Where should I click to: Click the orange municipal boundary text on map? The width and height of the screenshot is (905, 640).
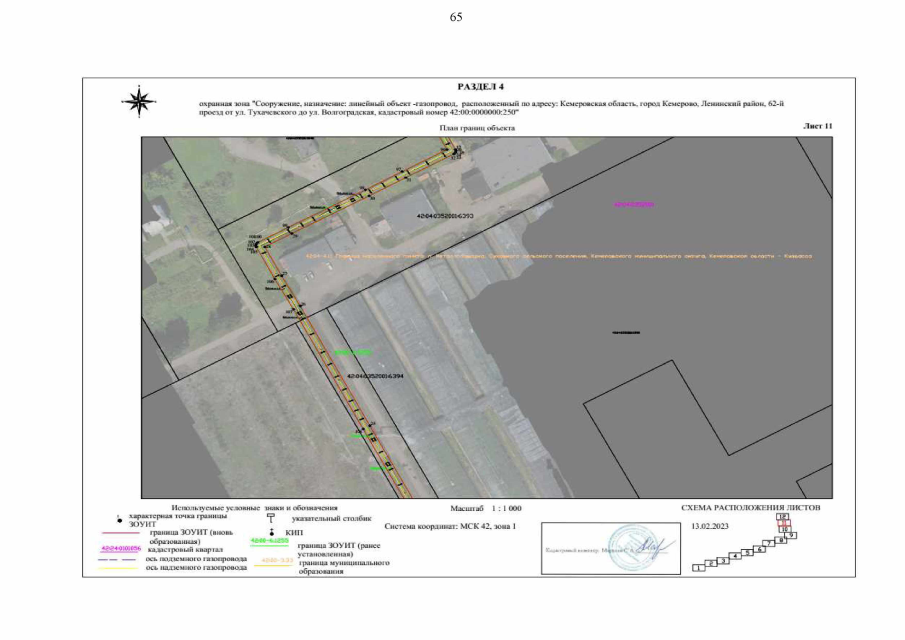(x=560, y=256)
